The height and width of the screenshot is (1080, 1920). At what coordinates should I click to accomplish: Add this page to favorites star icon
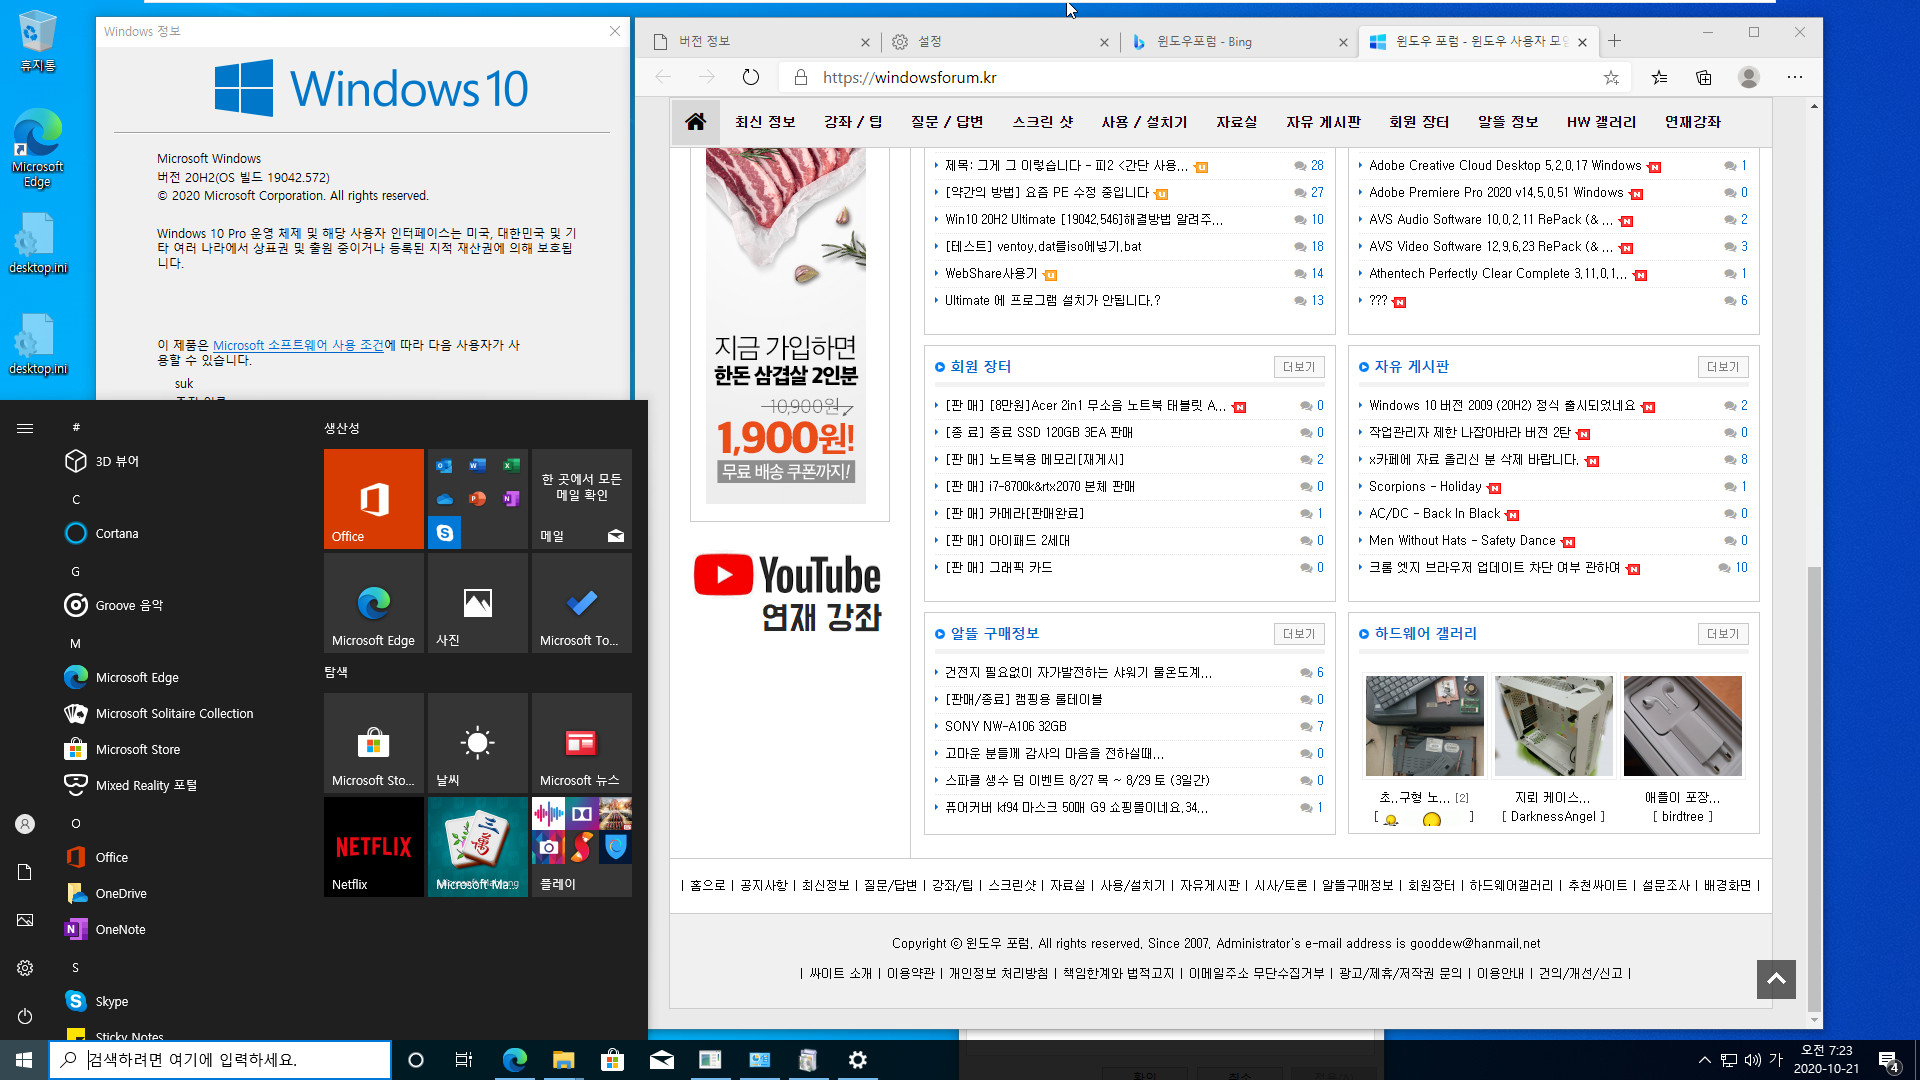(x=1611, y=77)
